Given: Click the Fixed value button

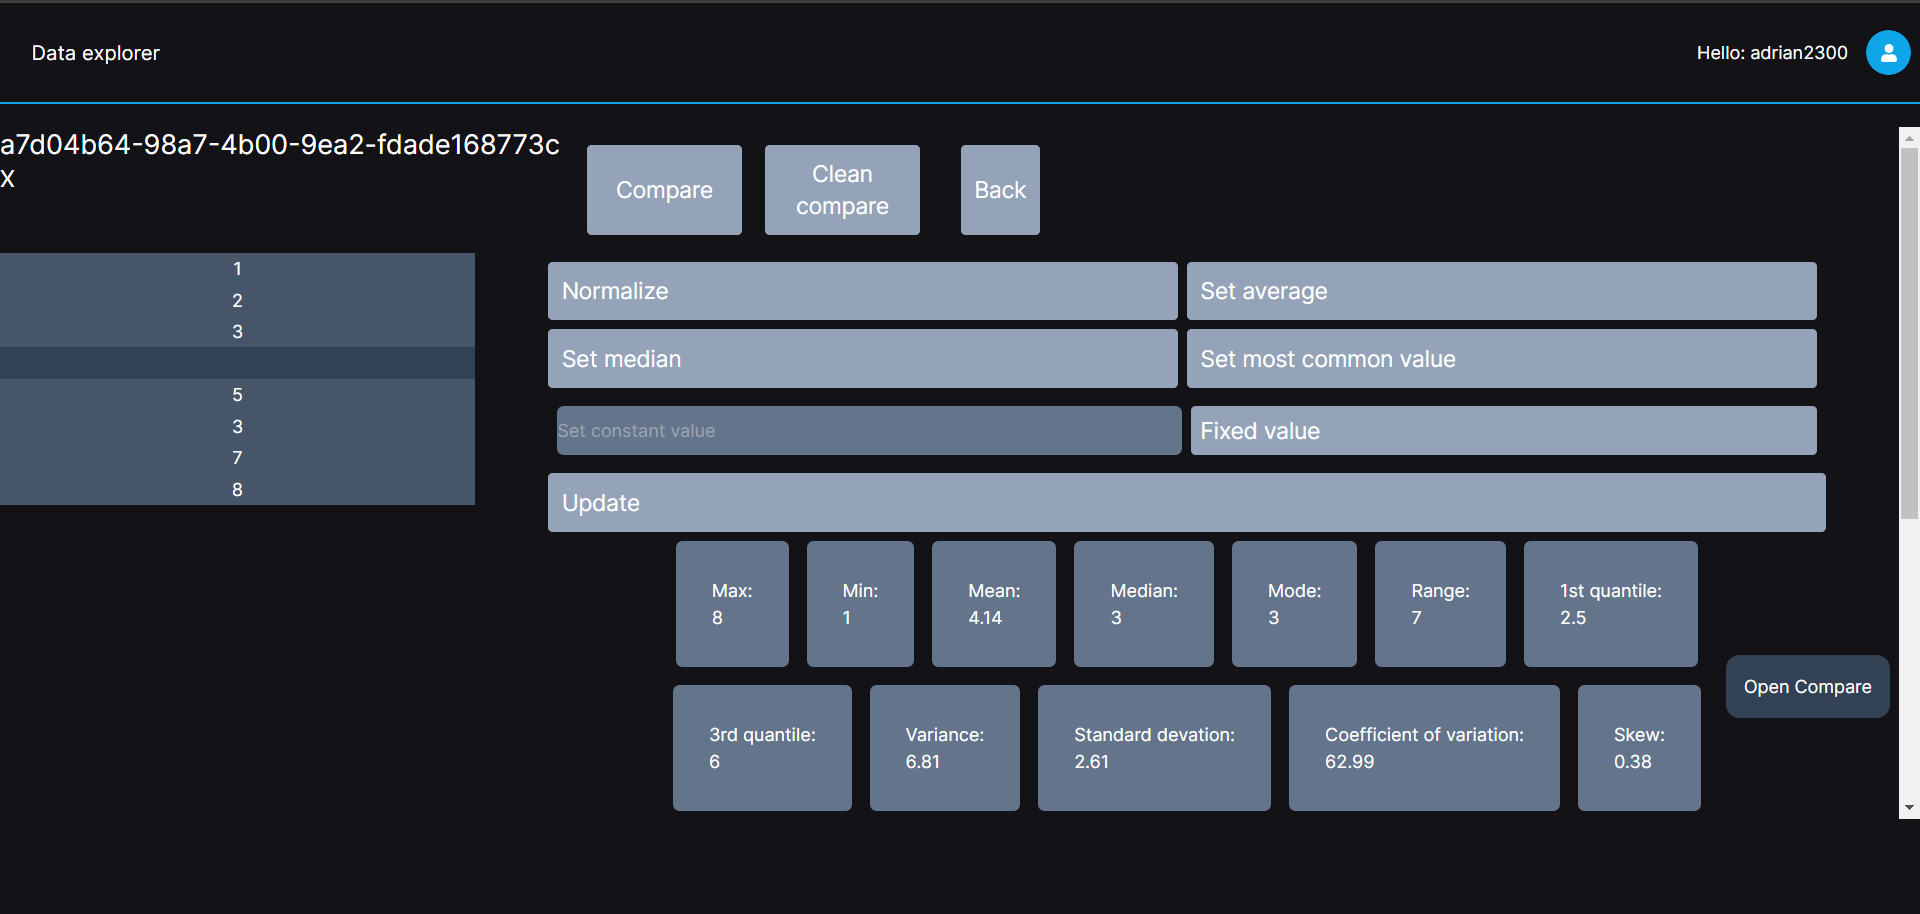Looking at the screenshot, I should pos(1502,431).
